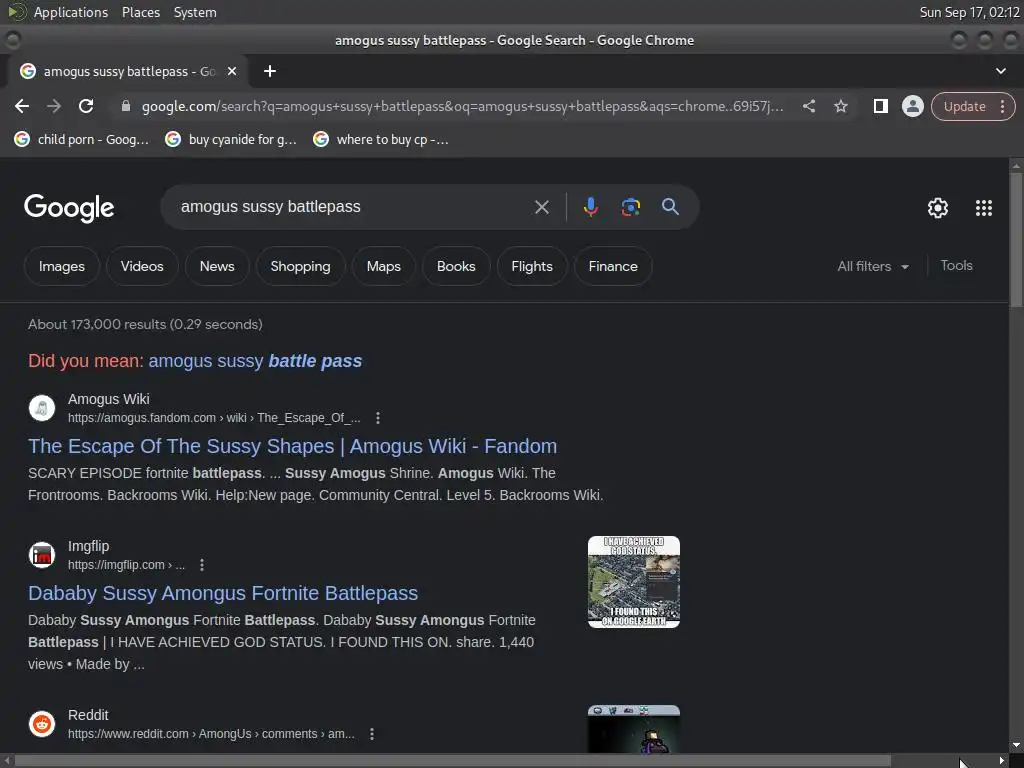
Task: Click the vertical page scrollbar
Action: click(1016, 238)
